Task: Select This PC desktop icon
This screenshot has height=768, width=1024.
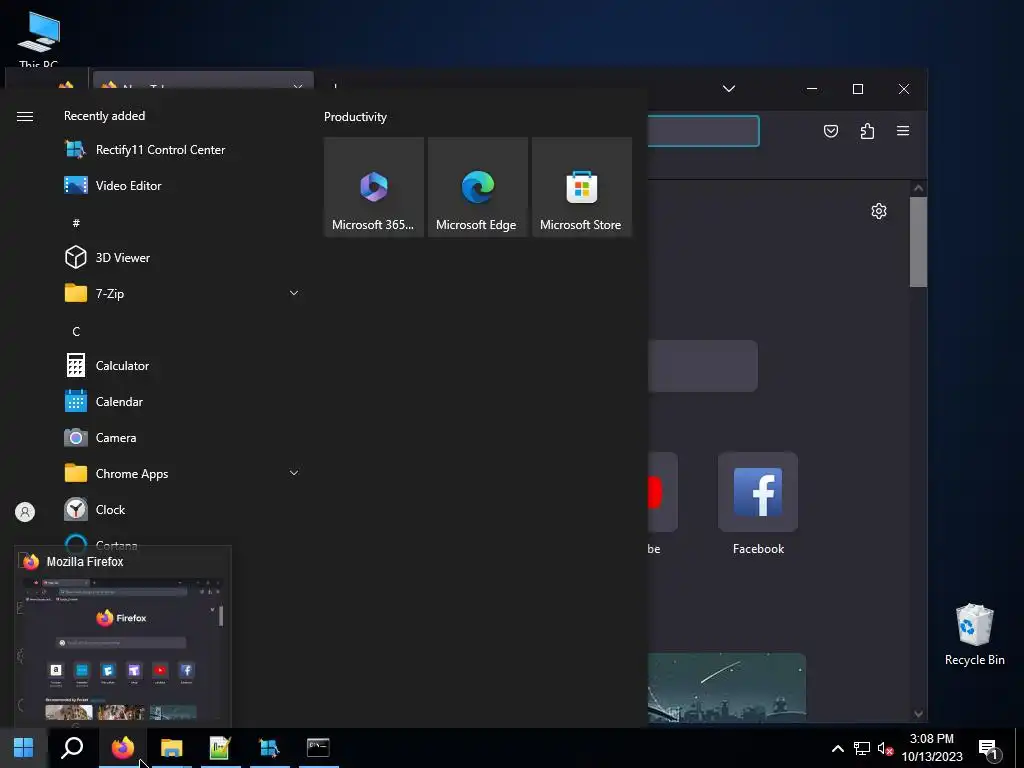Action: click(x=39, y=39)
